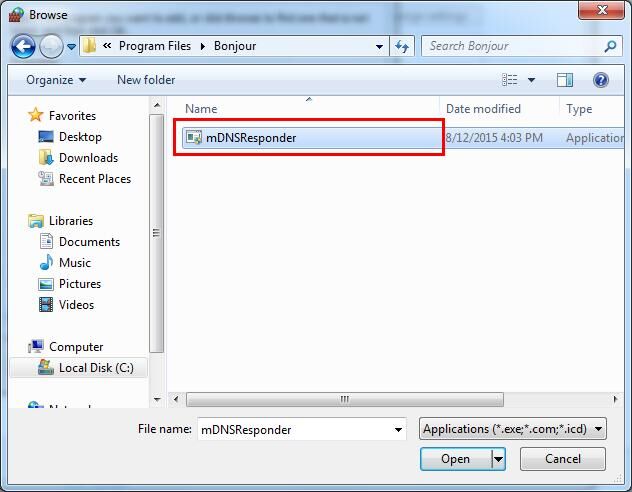Select Computer in the navigation pane
Image resolution: width=632 pixels, height=492 pixels.
pyautogui.click(x=76, y=347)
